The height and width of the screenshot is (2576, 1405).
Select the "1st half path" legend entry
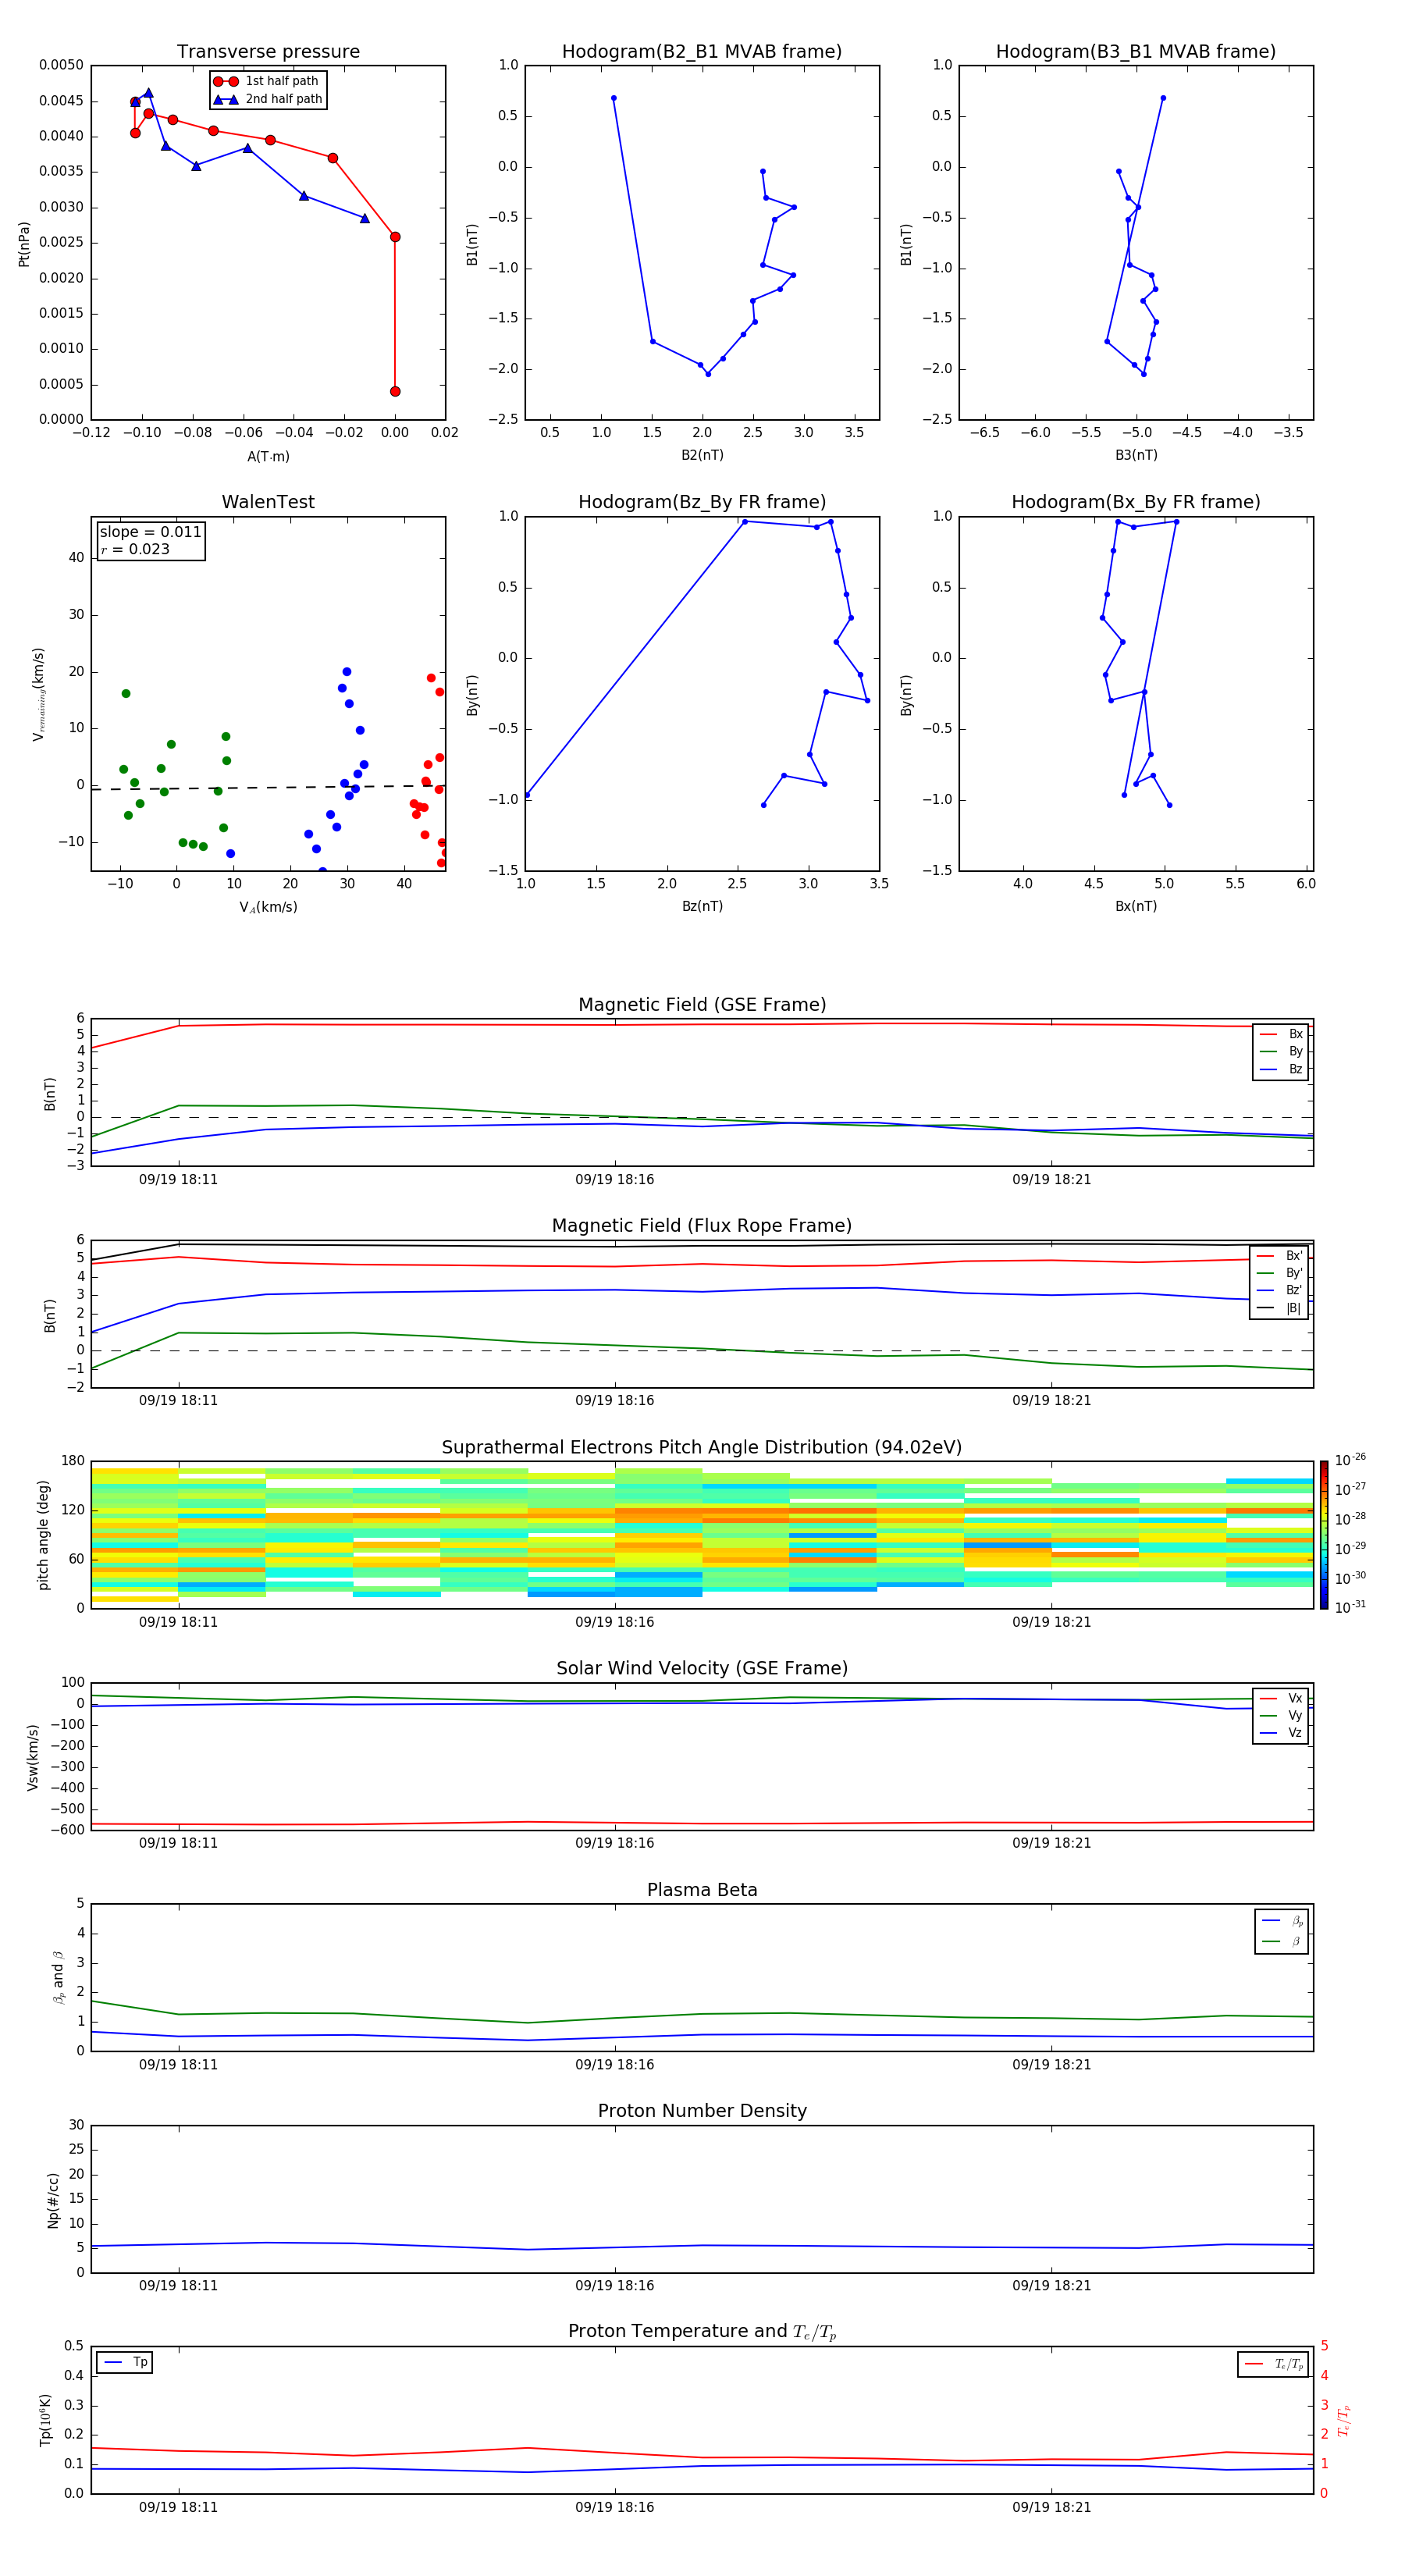pos(266,81)
